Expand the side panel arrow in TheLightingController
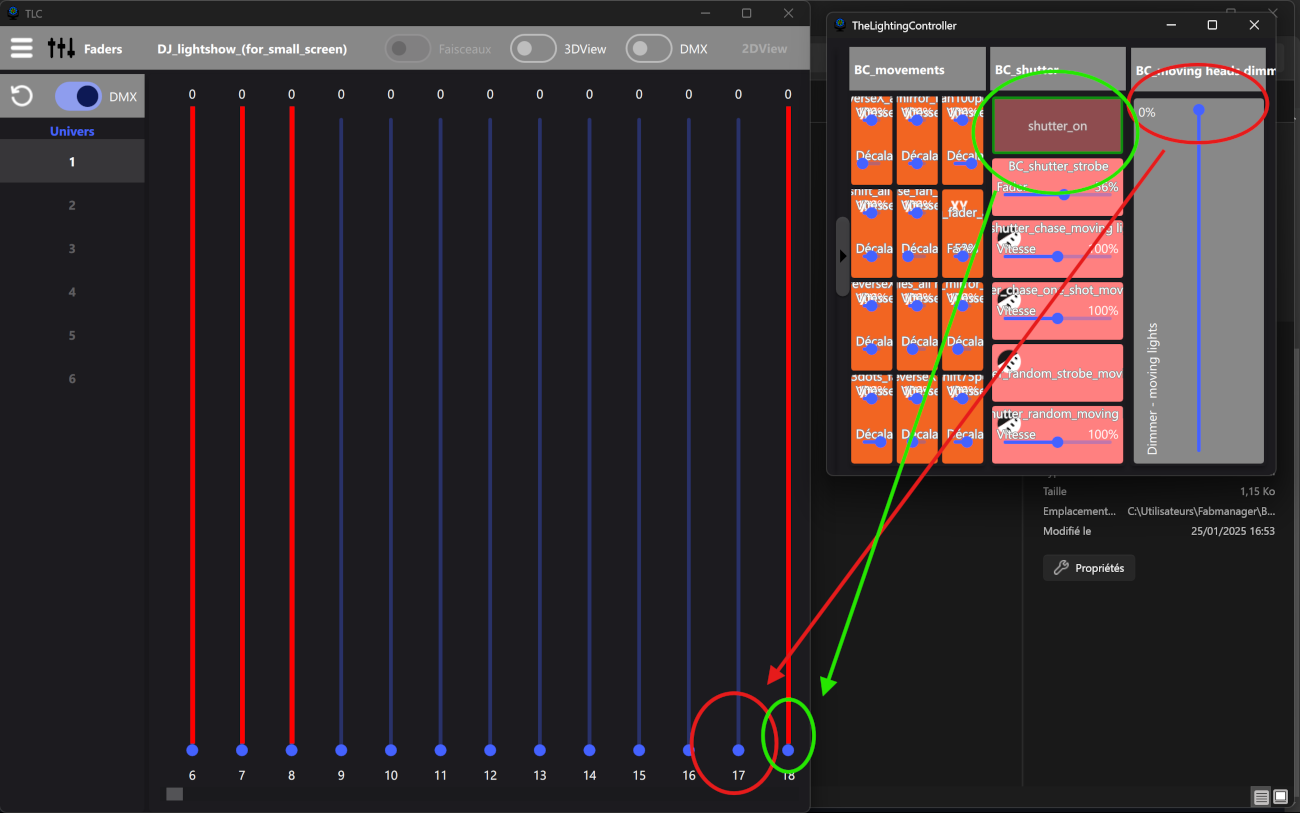The width and height of the screenshot is (1300, 813). tap(842, 256)
